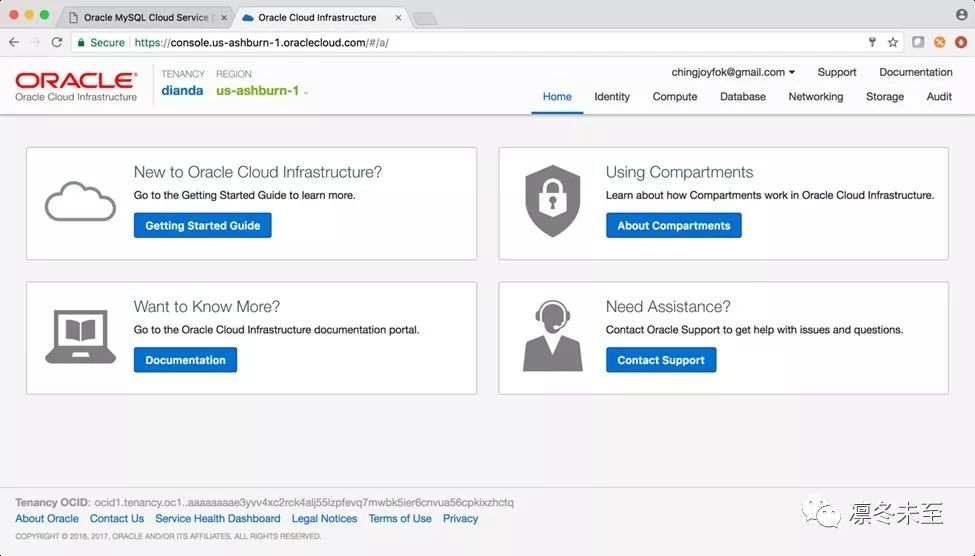Switch to Oracle MySQL Cloud Service tab
Viewport: 975px width, 556px height.
(x=146, y=17)
